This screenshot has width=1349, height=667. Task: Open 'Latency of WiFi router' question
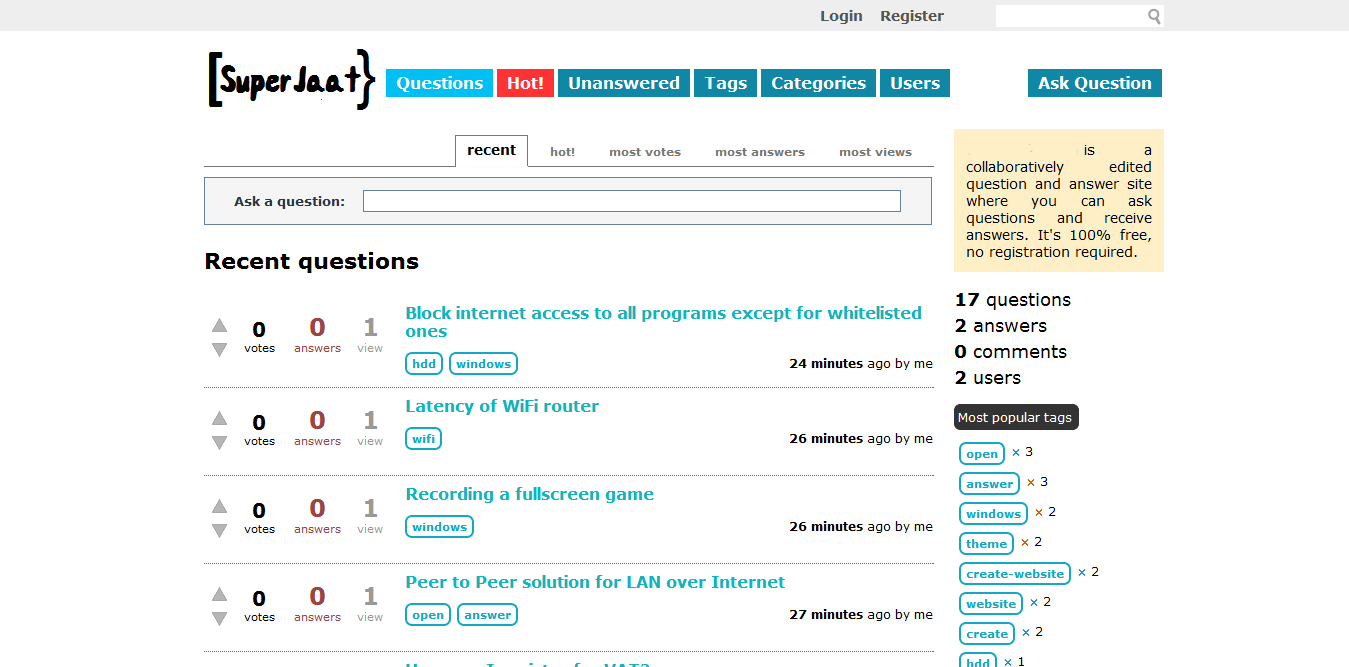[x=502, y=406]
